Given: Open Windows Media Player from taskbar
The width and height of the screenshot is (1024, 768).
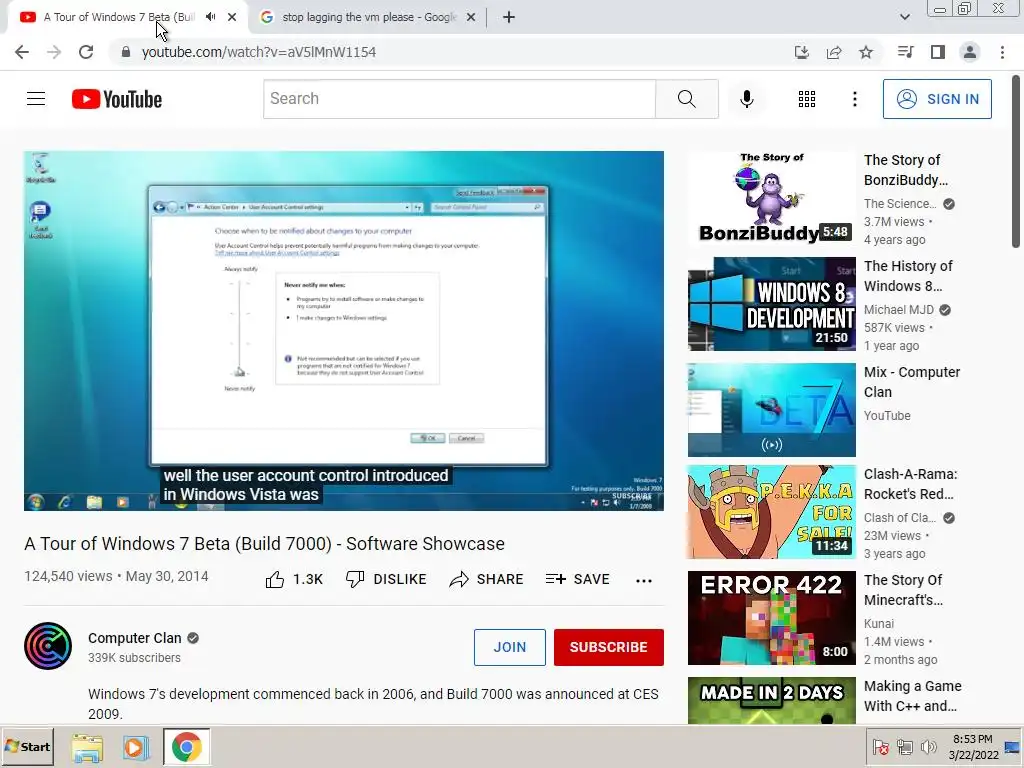Looking at the screenshot, I should pyautogui.click(x=136, y=747).
